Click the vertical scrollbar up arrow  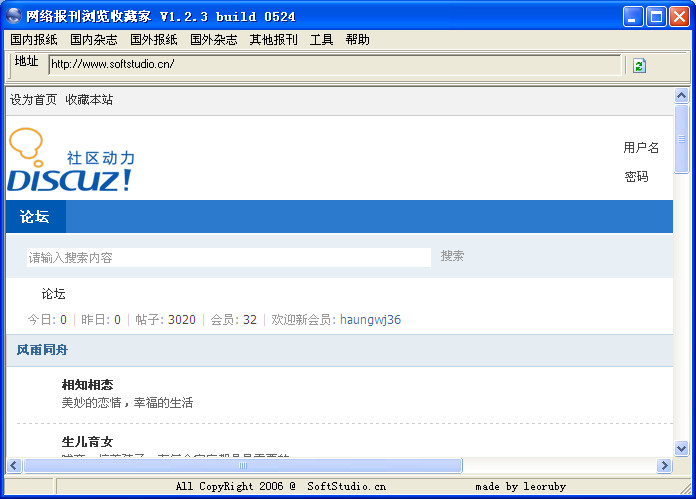pyautogui.click(x=681, y=95)
